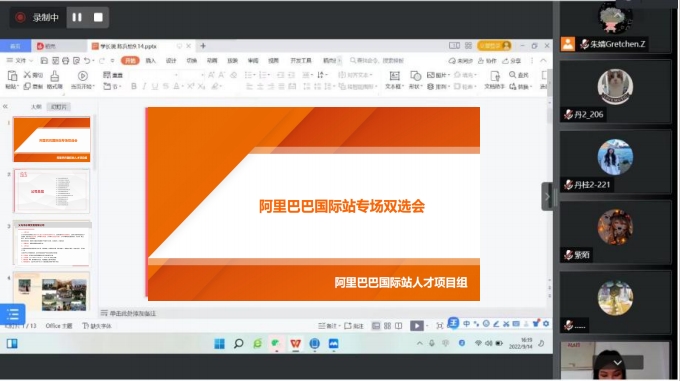Click the Bold formatting icon
Screen dimensions: 680x381
(134, 86)
